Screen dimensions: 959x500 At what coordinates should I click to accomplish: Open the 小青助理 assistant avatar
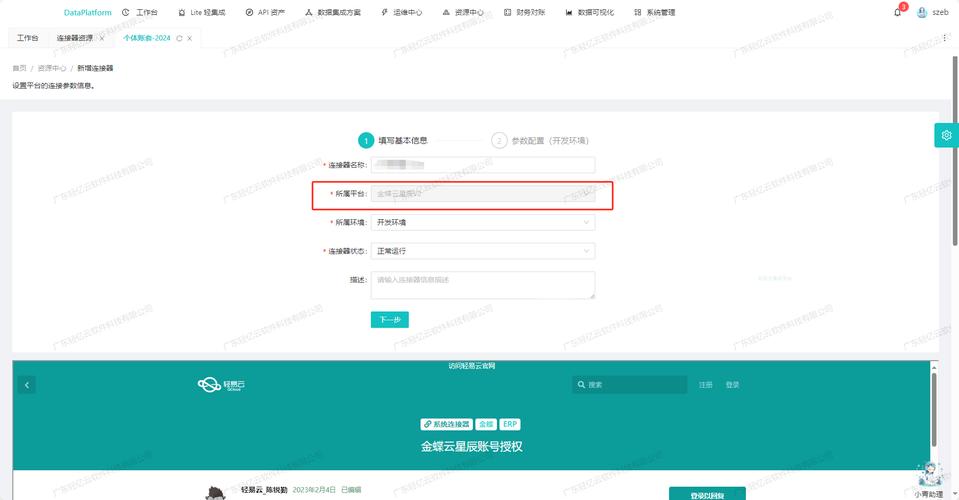(x=929, y=475)
